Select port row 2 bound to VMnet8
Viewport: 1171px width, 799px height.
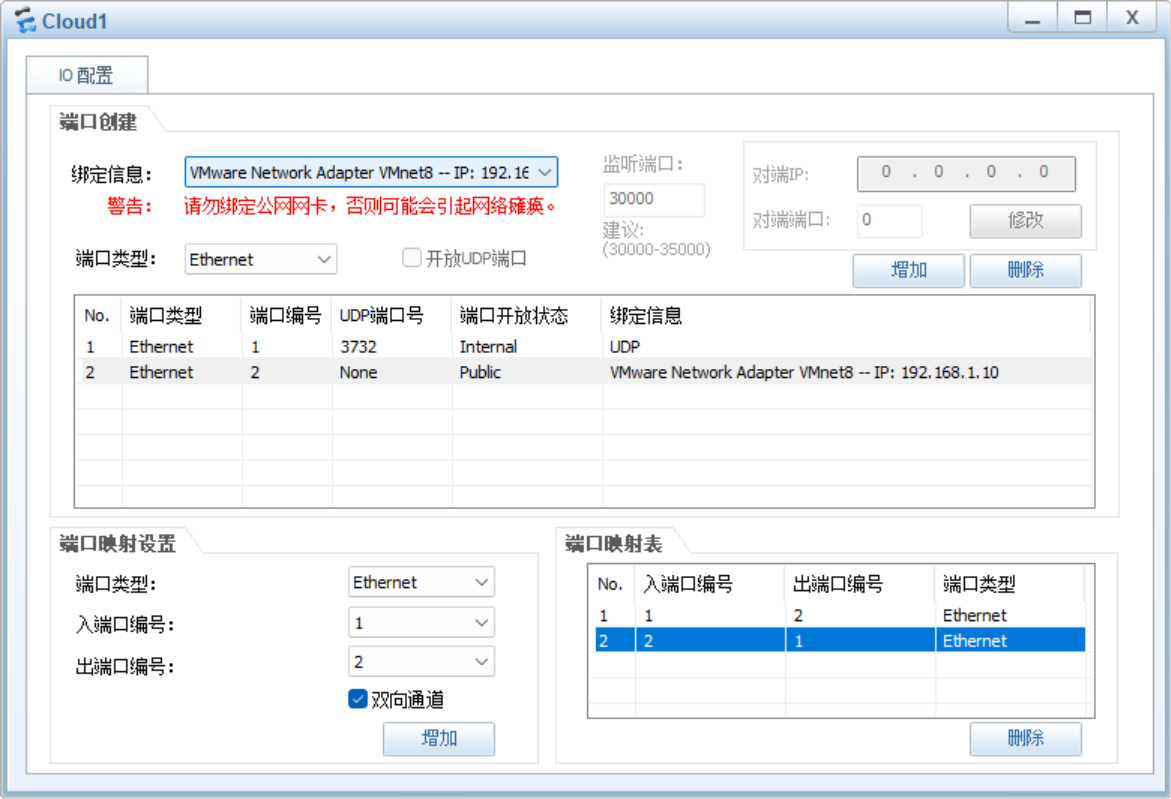[x=583, y=372]
